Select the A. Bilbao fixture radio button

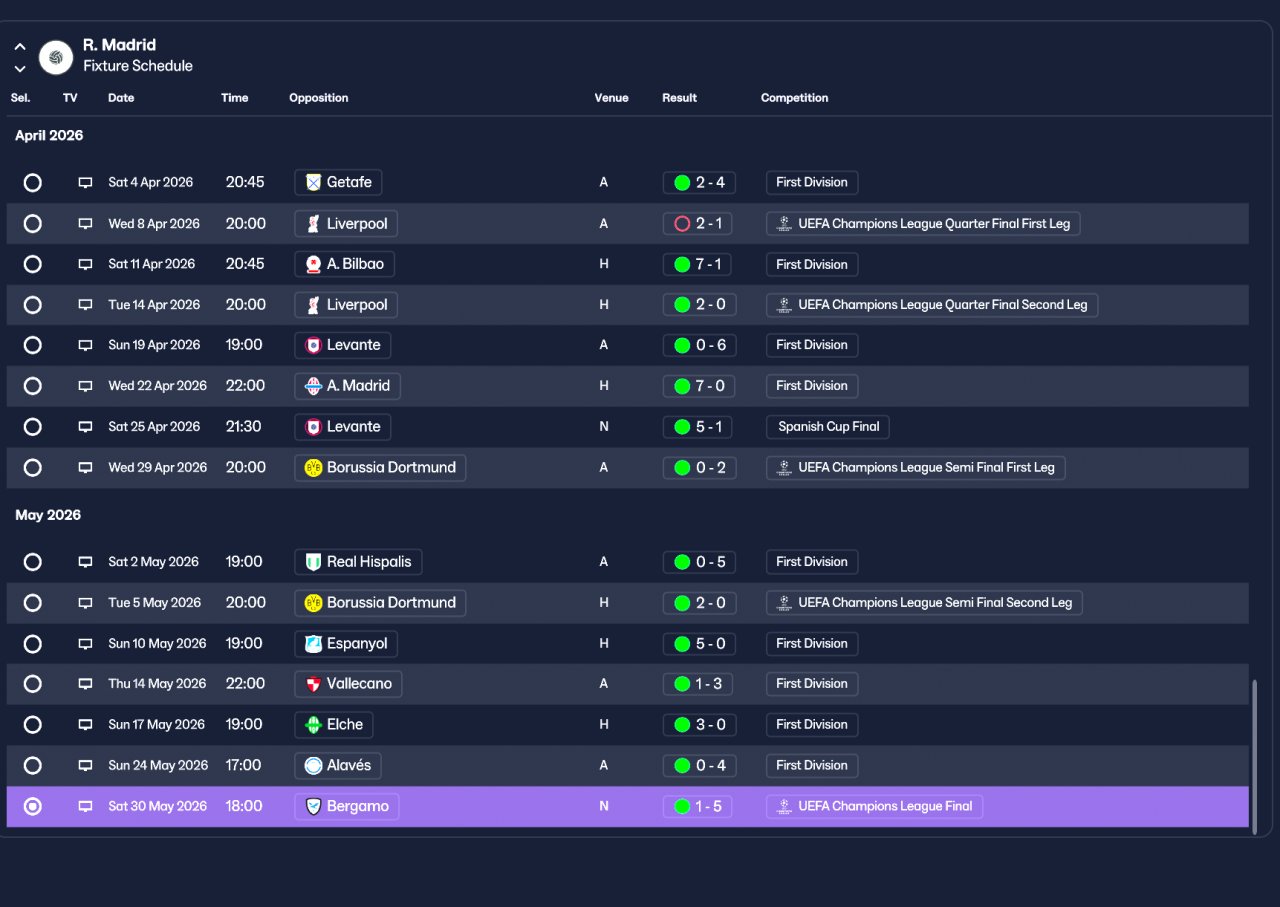pos(33,264)
